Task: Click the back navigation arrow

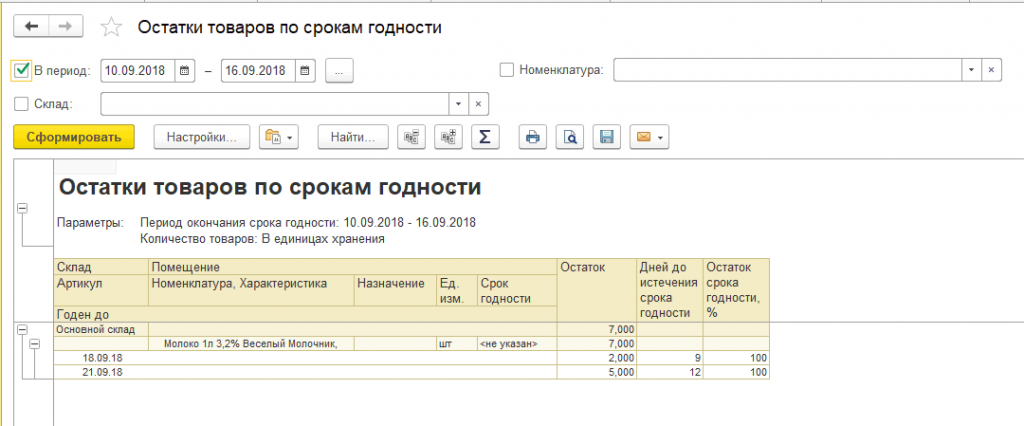Action: click(x=31, y=26)
